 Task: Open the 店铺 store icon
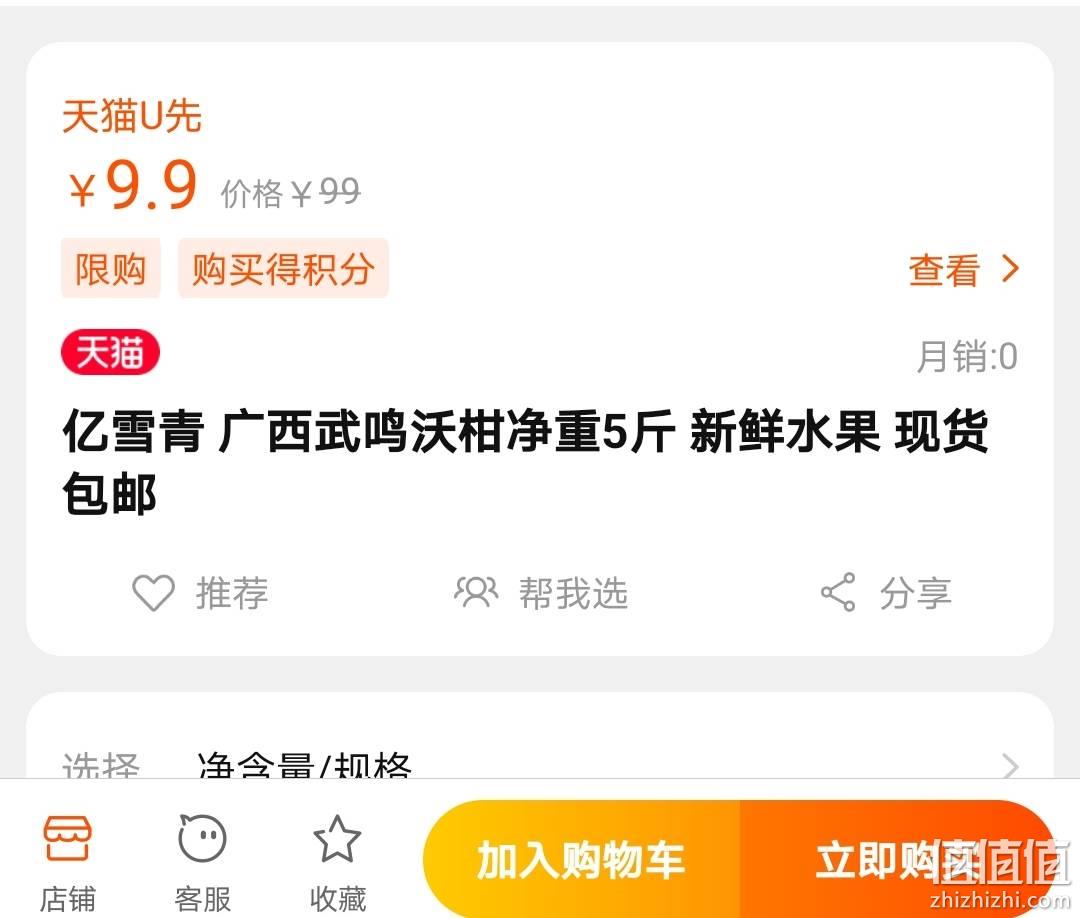[x=67, y=838]
